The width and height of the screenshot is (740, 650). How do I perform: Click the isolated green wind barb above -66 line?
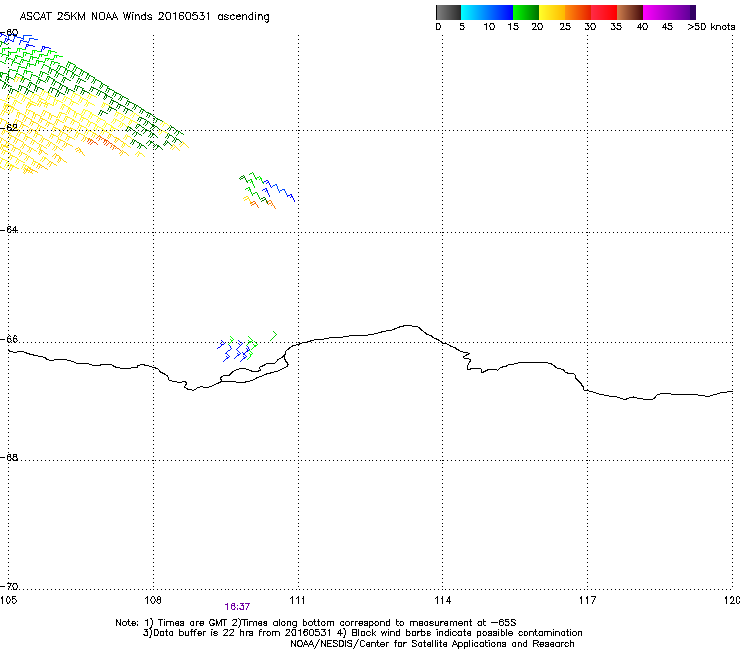273,336
